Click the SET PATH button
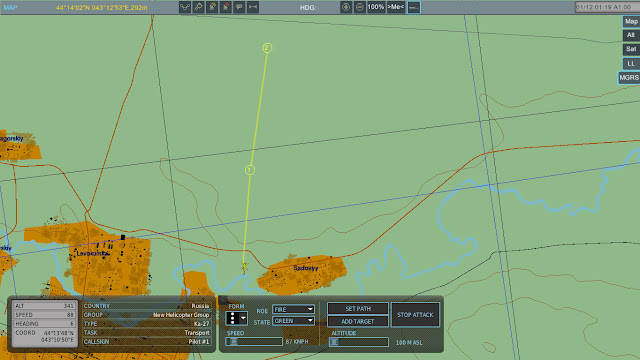 pos(358,309)
